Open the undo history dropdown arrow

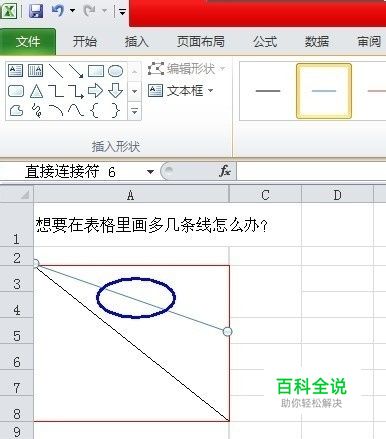pos(72,11)
